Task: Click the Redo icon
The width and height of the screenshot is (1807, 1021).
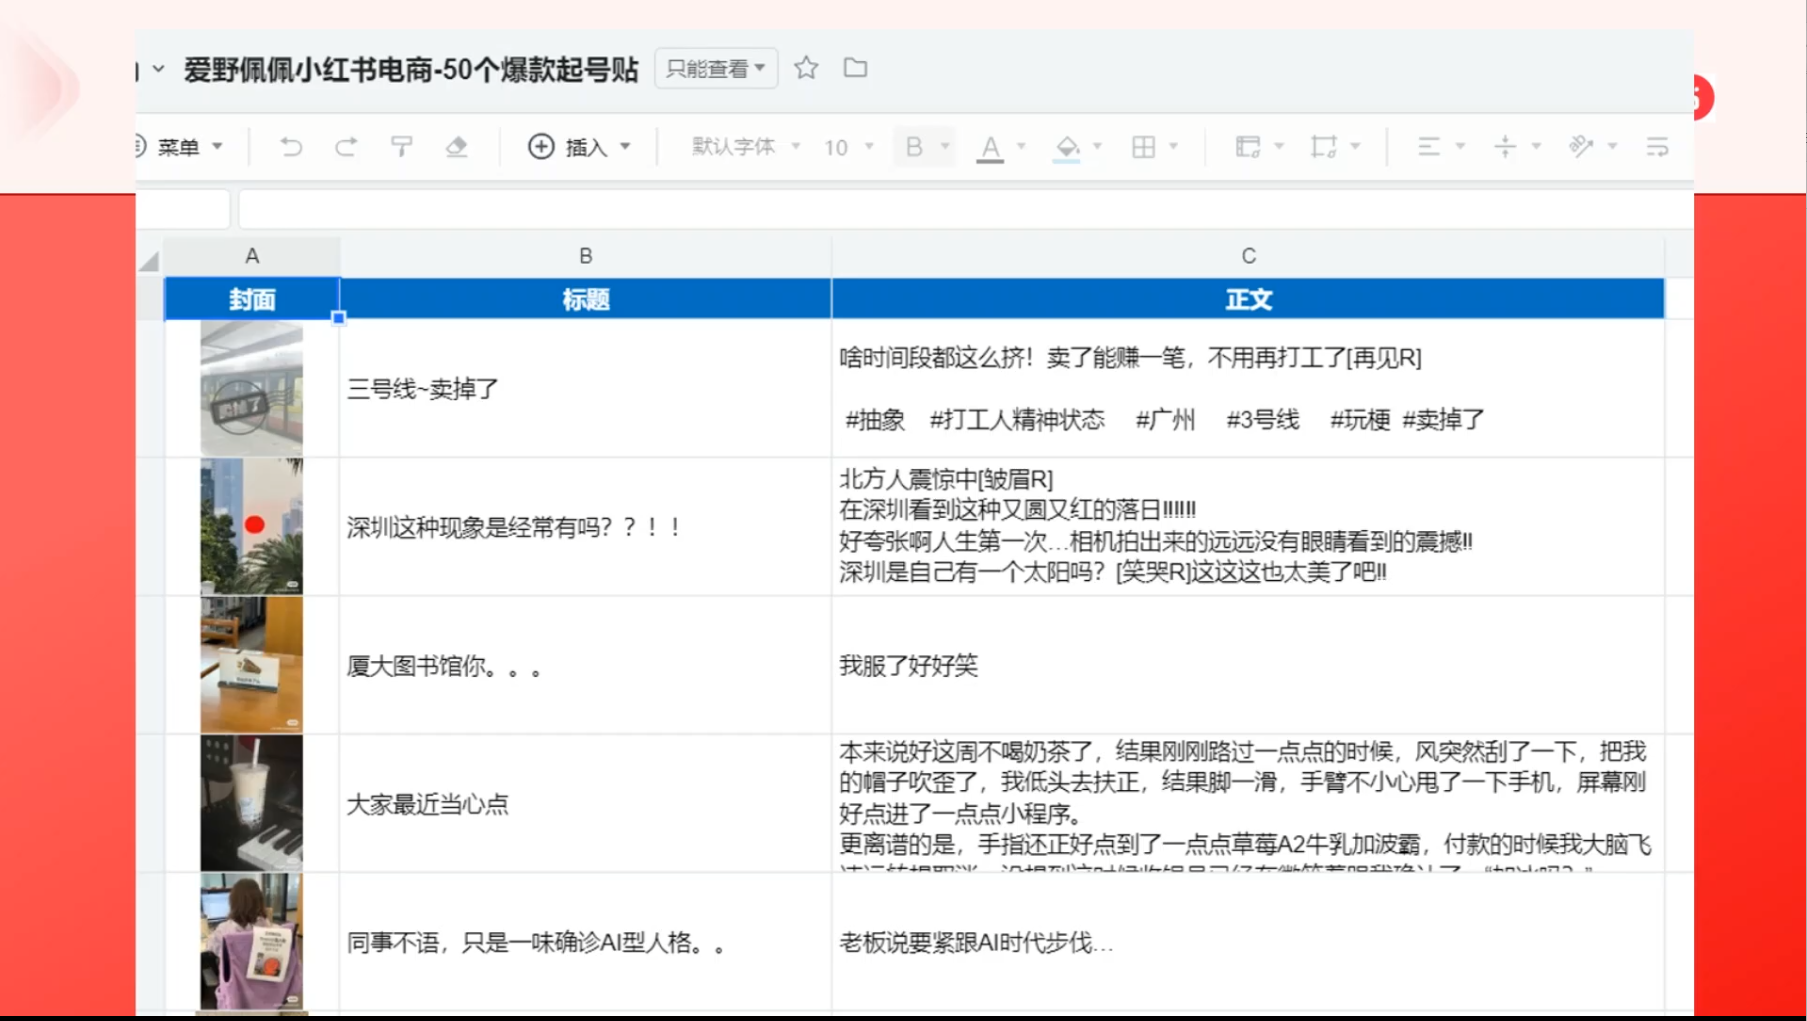Action: [x=346, y=147]
